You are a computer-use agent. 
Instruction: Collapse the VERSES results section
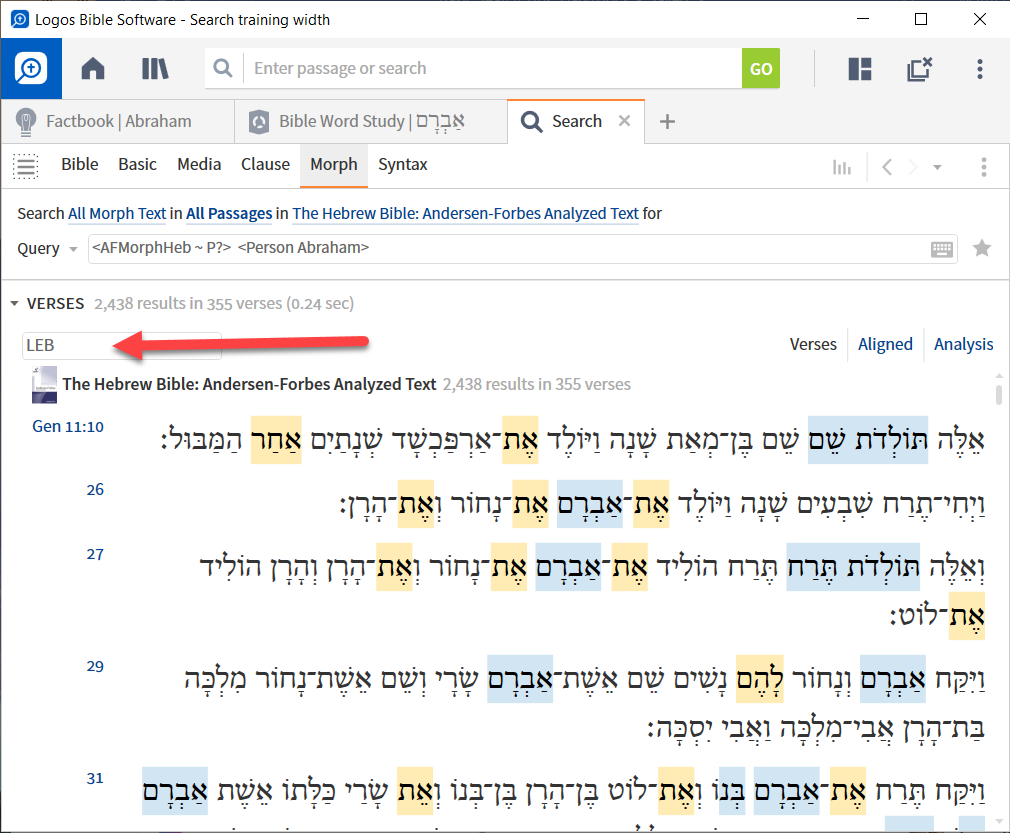click(x=14, y=303)
